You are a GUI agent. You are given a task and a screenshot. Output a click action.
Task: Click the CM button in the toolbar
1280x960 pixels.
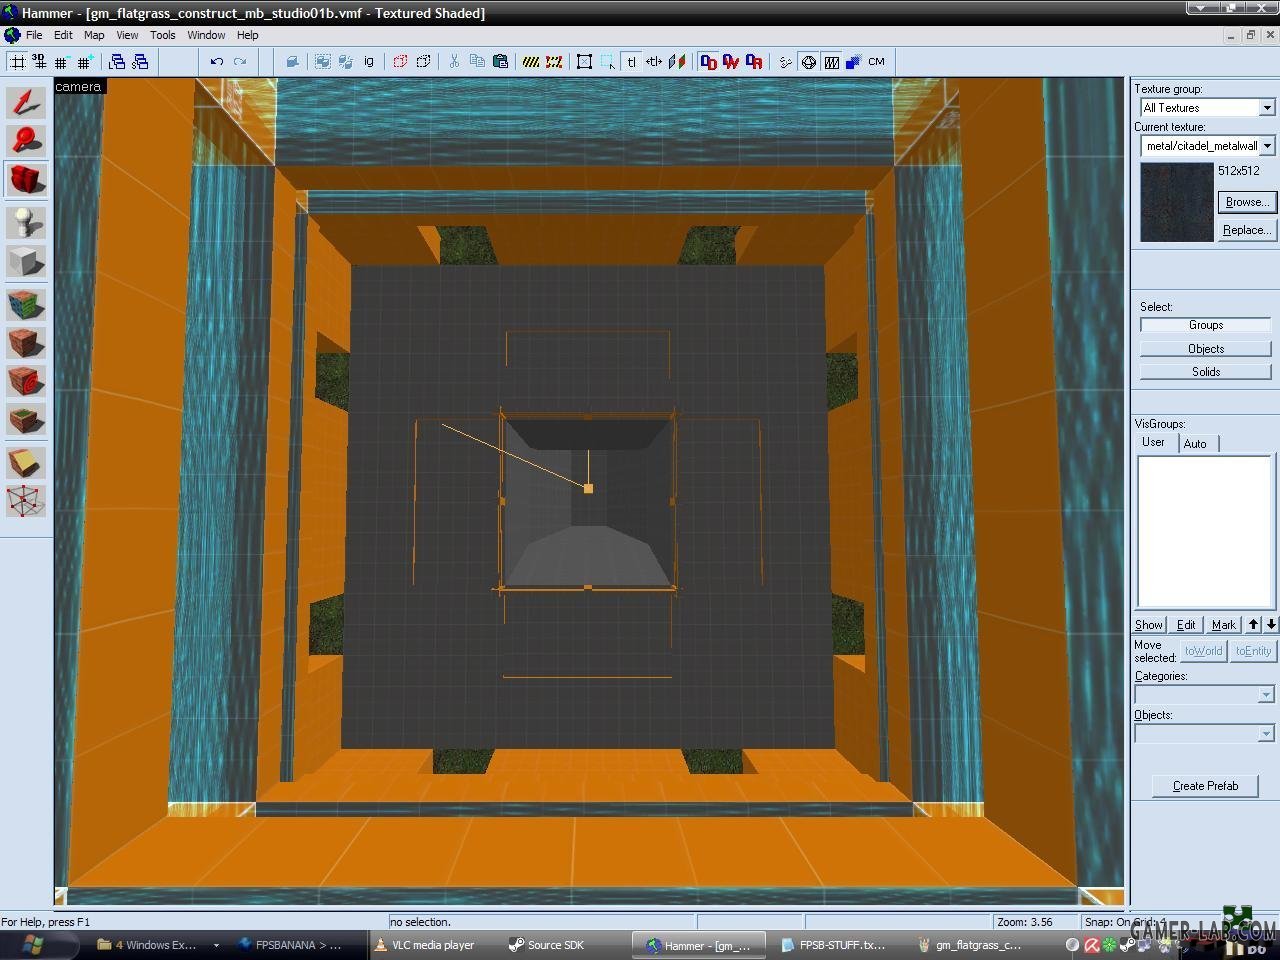[876, 62]
